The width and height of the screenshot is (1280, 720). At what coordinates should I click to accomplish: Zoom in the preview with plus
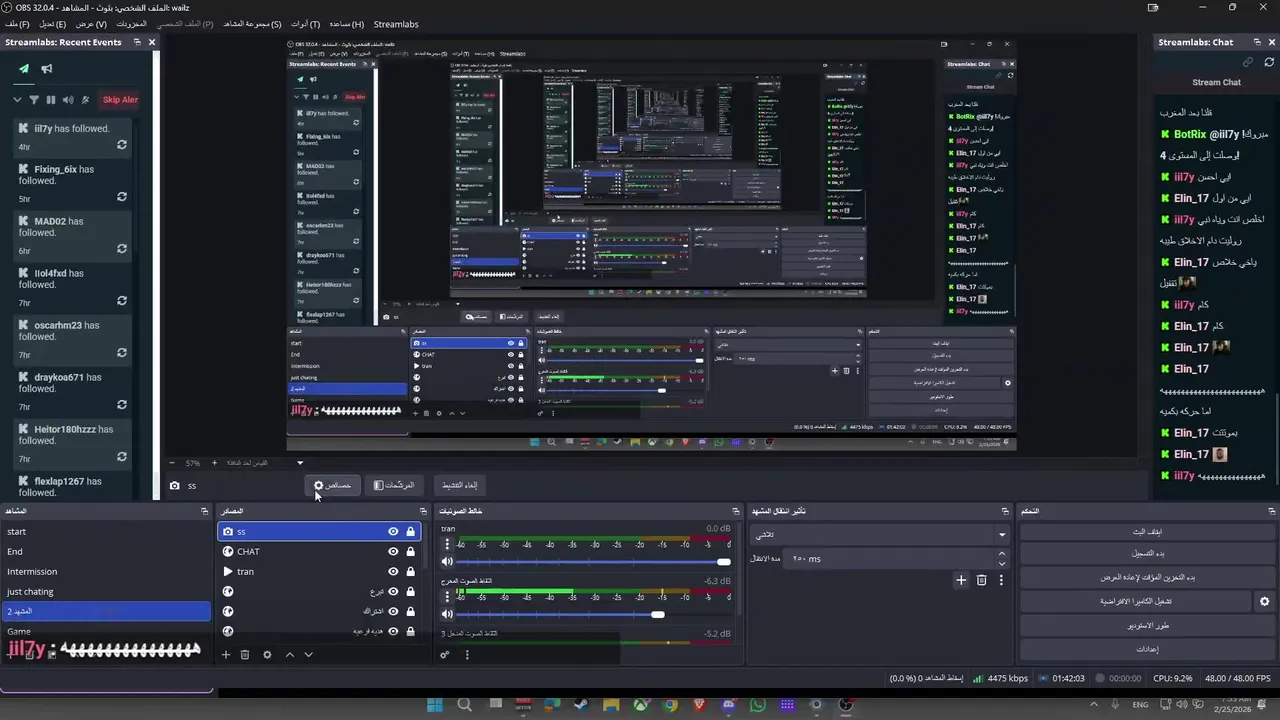pyautogui.click(x=214, y=463)
